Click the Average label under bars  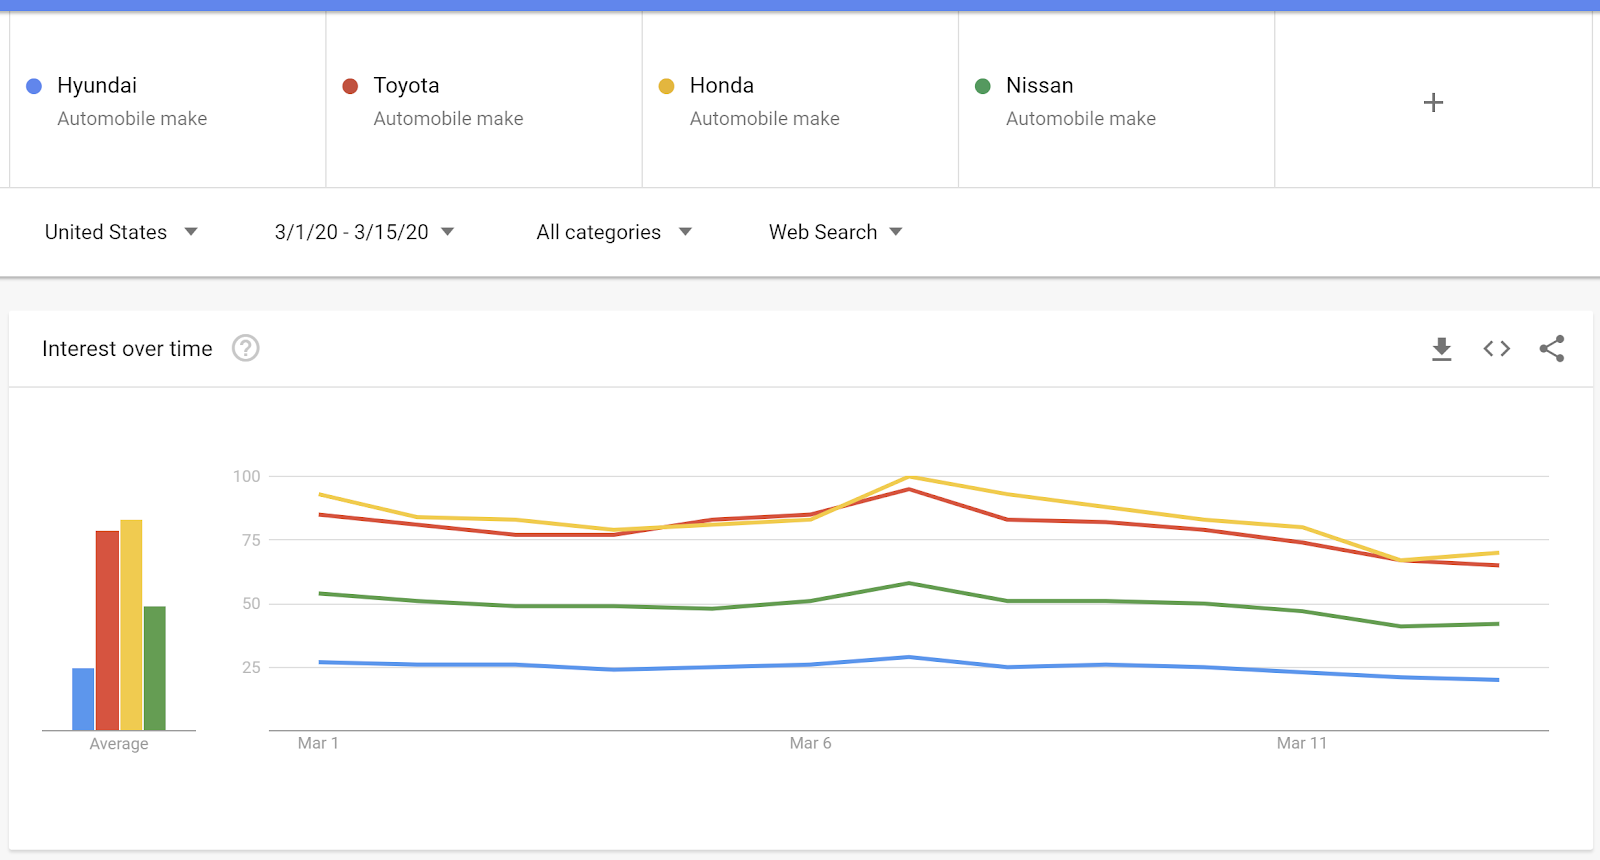tap(119, 744)
